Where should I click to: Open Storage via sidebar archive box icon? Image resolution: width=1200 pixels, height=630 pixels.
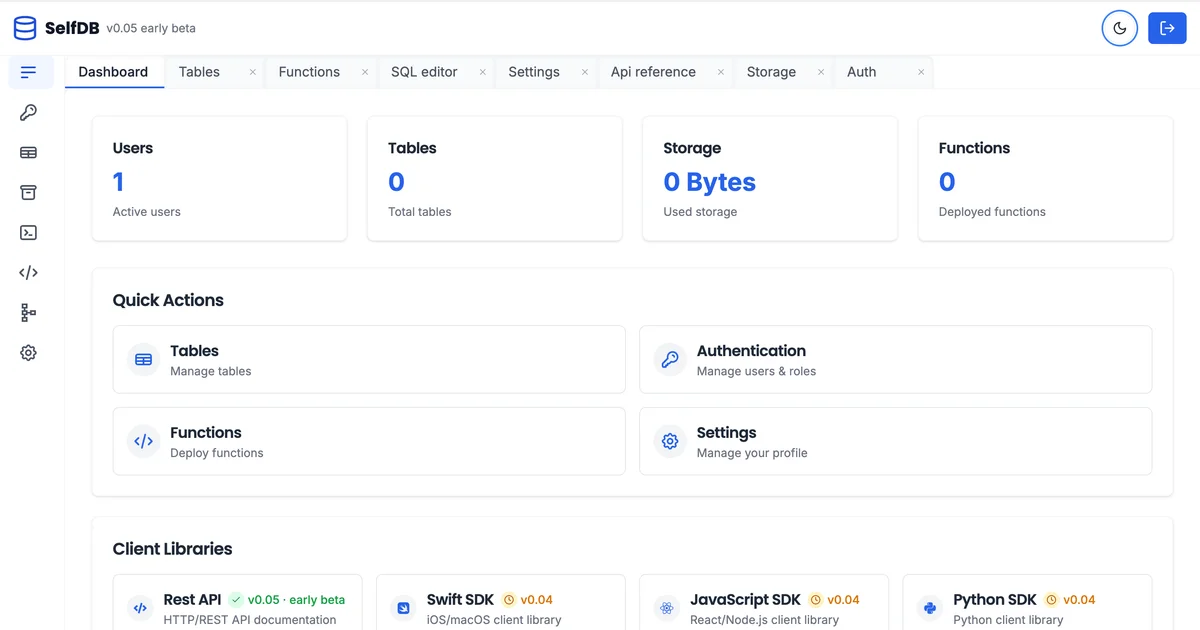point(28,192)
